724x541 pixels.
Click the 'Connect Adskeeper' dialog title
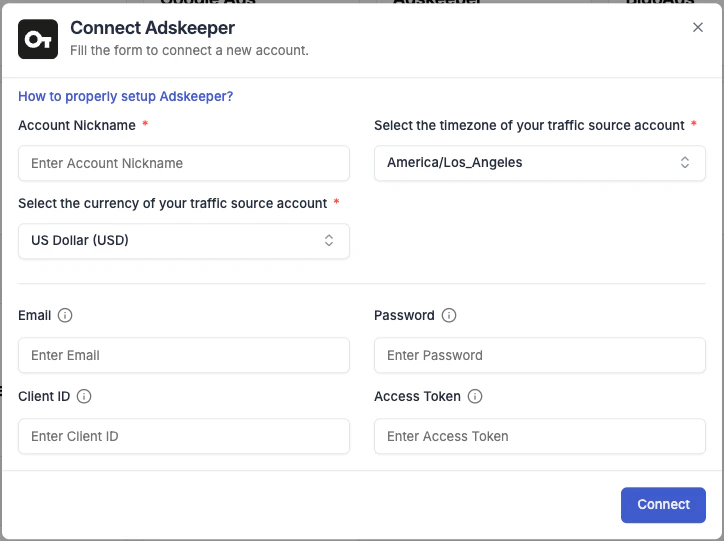point(152,28)
